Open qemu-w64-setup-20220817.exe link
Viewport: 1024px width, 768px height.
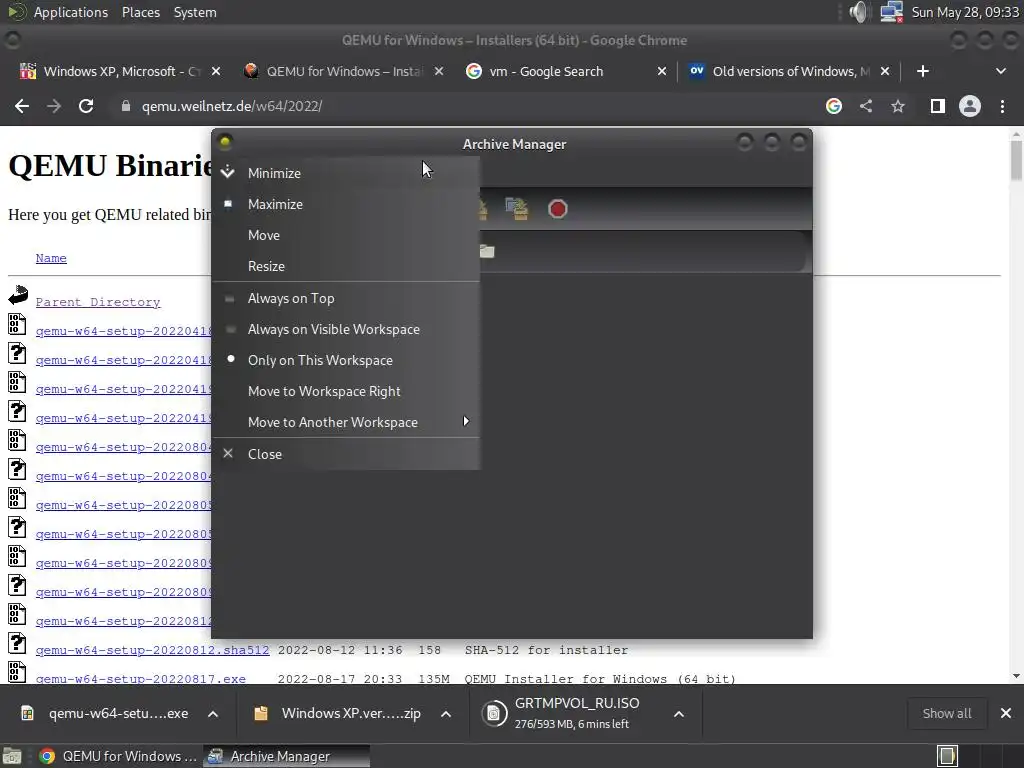140,679
